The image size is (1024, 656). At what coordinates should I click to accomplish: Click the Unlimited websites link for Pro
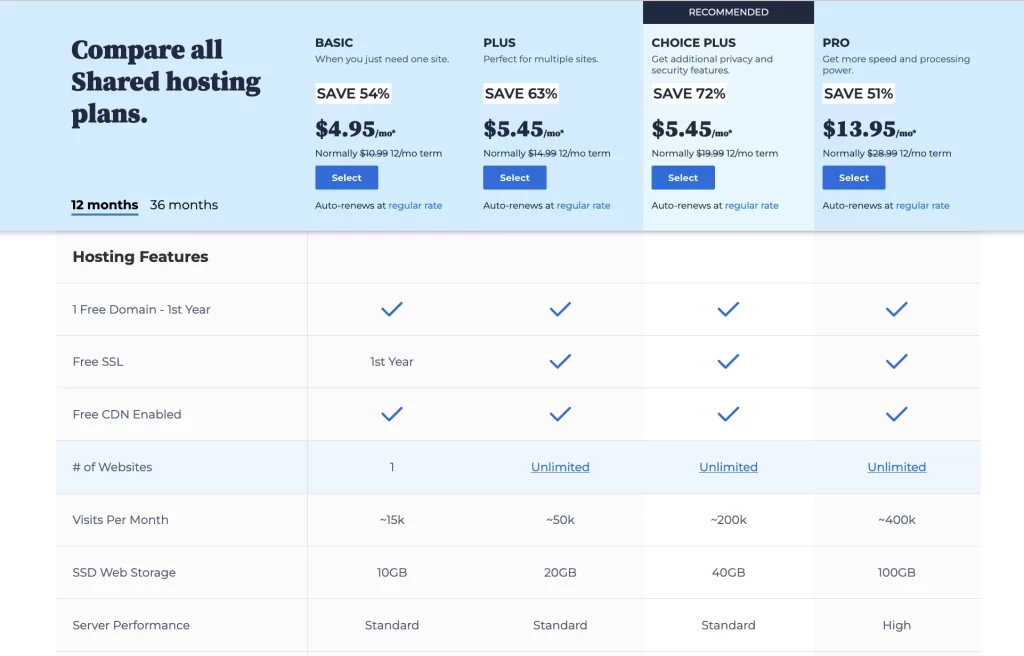[x=897, y=467]
